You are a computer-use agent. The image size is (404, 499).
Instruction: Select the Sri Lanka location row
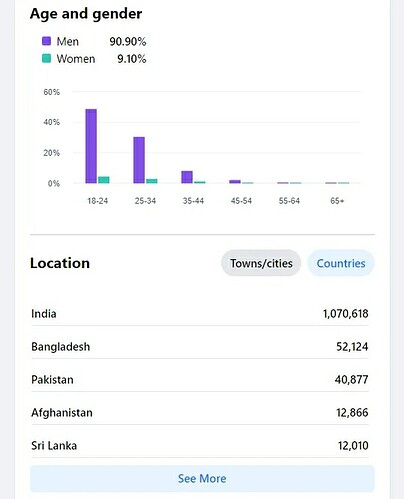pyautogui.click(x=200, y=445)
